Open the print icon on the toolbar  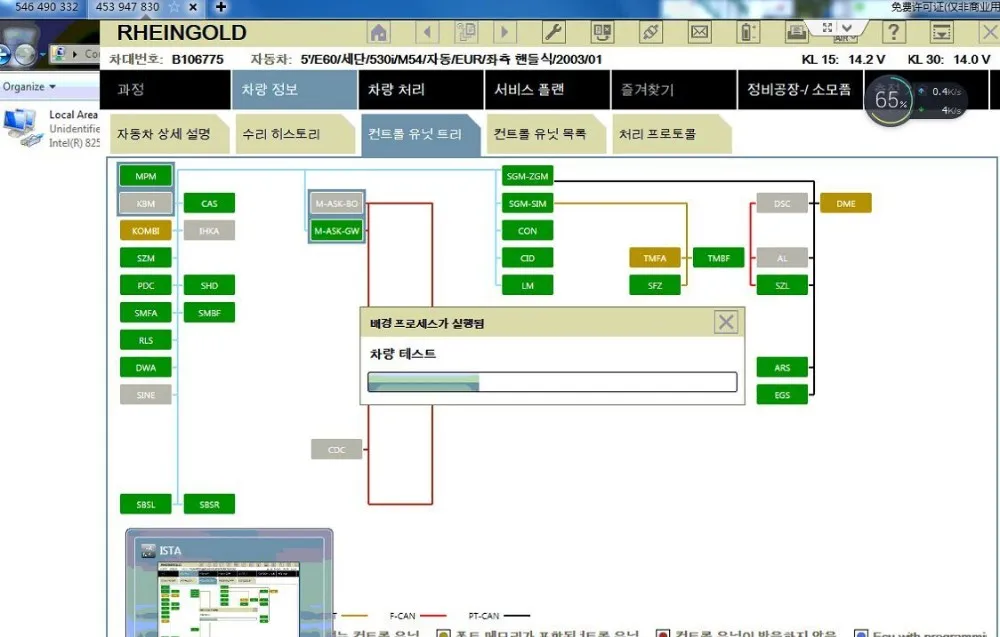click(x=795, y=32)
